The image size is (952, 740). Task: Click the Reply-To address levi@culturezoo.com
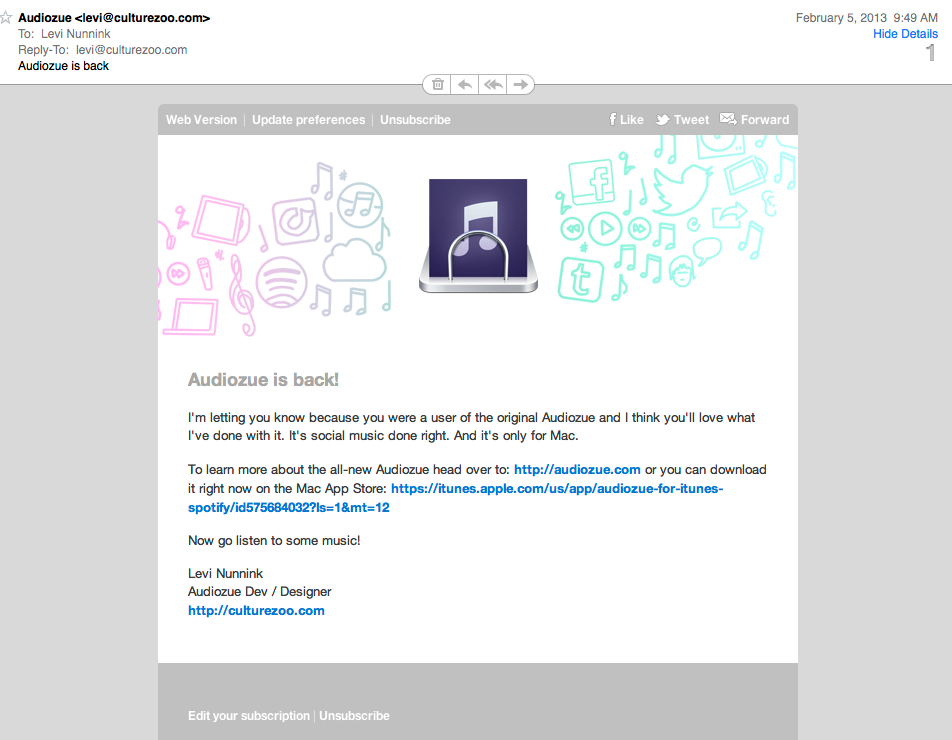click(131, 50)
